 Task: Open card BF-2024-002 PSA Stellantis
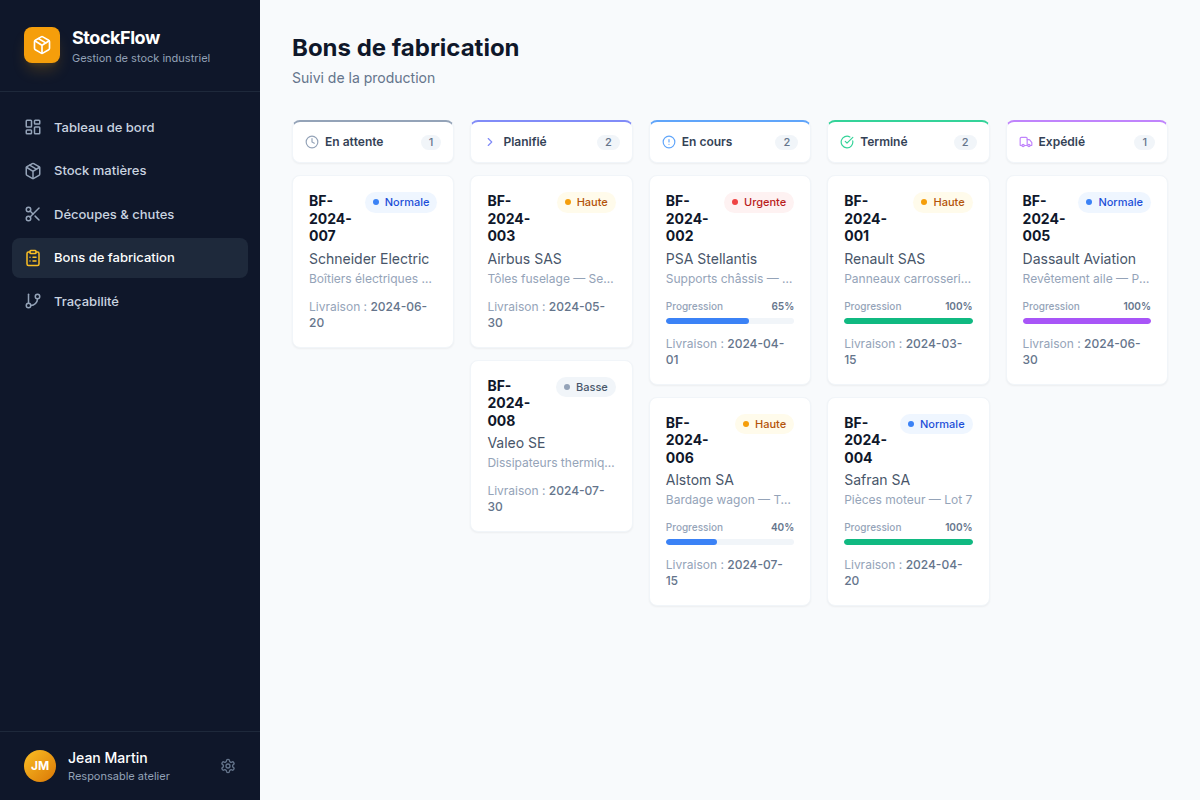point(730,280)
